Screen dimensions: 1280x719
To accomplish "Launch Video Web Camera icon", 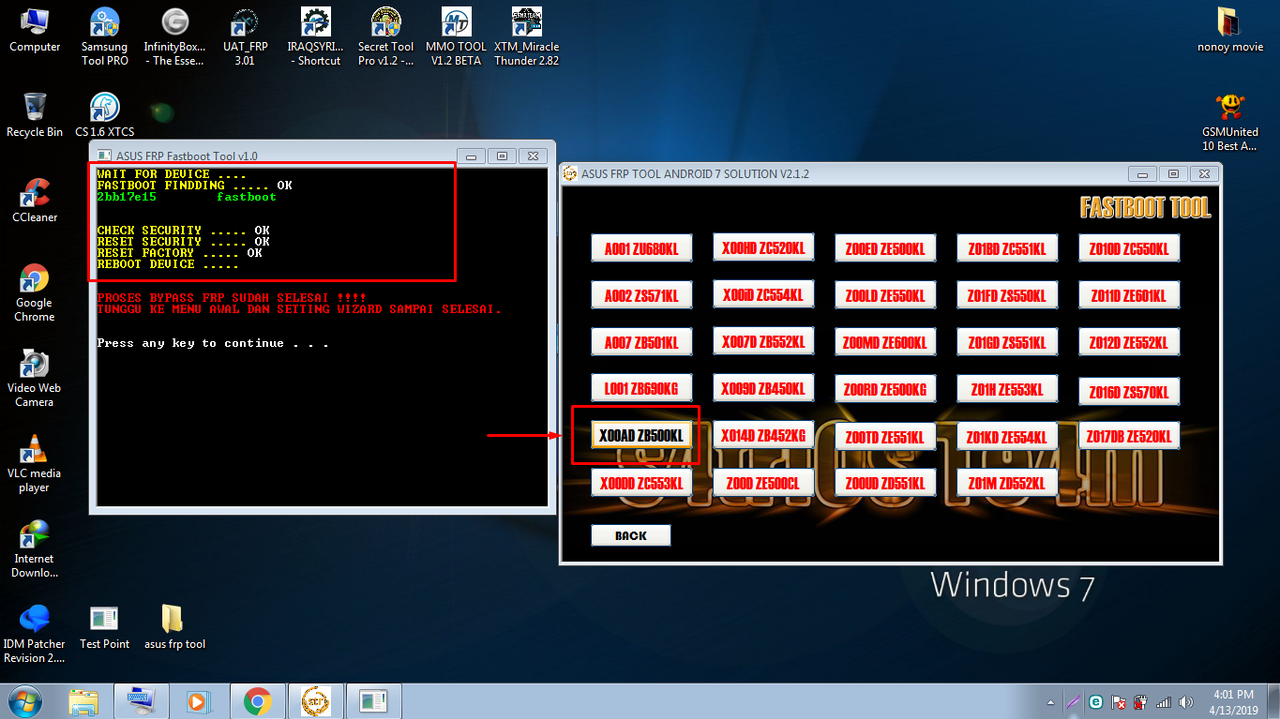I will [34, 378].
